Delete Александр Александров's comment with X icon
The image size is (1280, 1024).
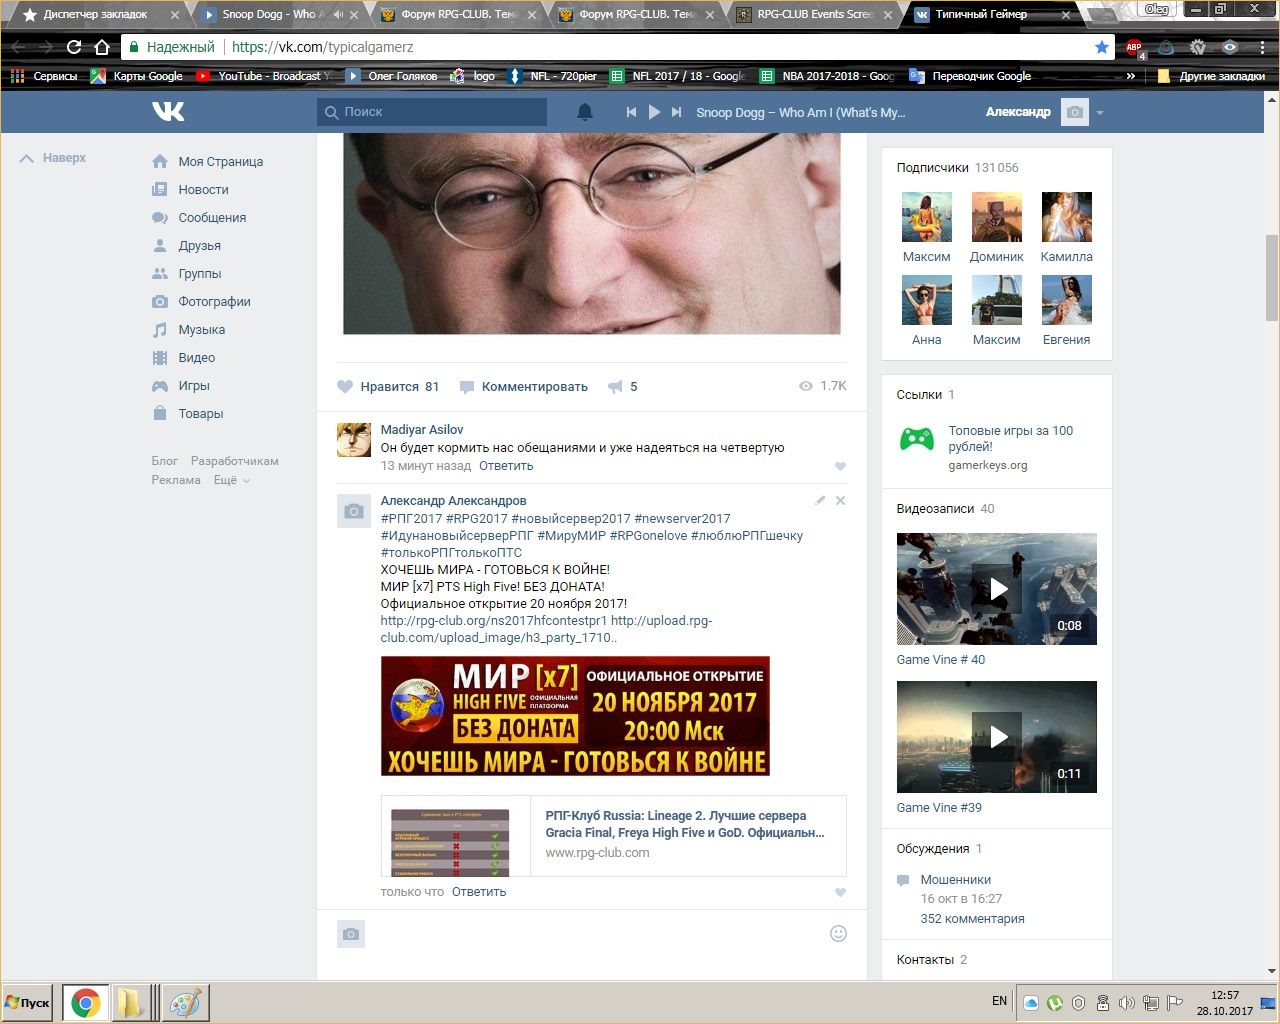pos(840,500)
